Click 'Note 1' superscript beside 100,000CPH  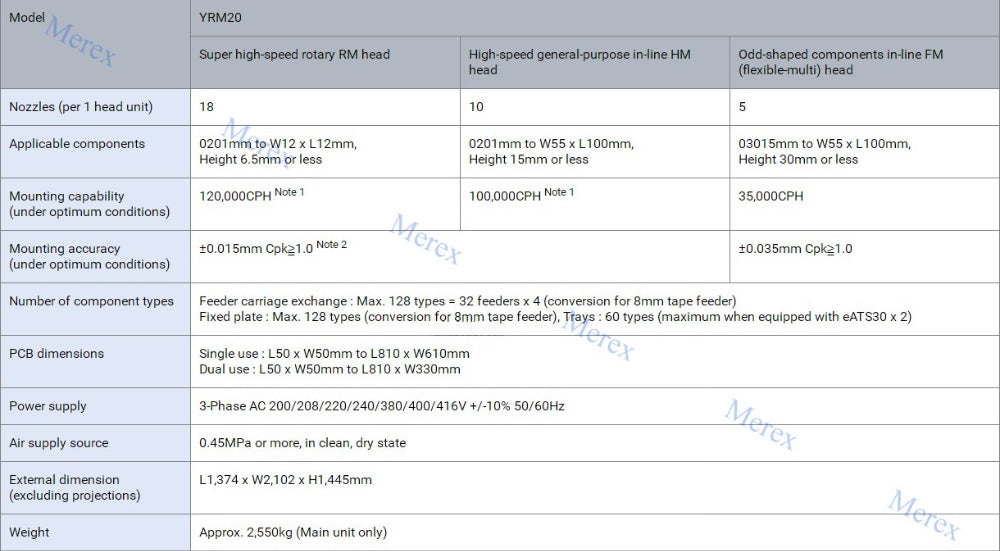point(559,192)
